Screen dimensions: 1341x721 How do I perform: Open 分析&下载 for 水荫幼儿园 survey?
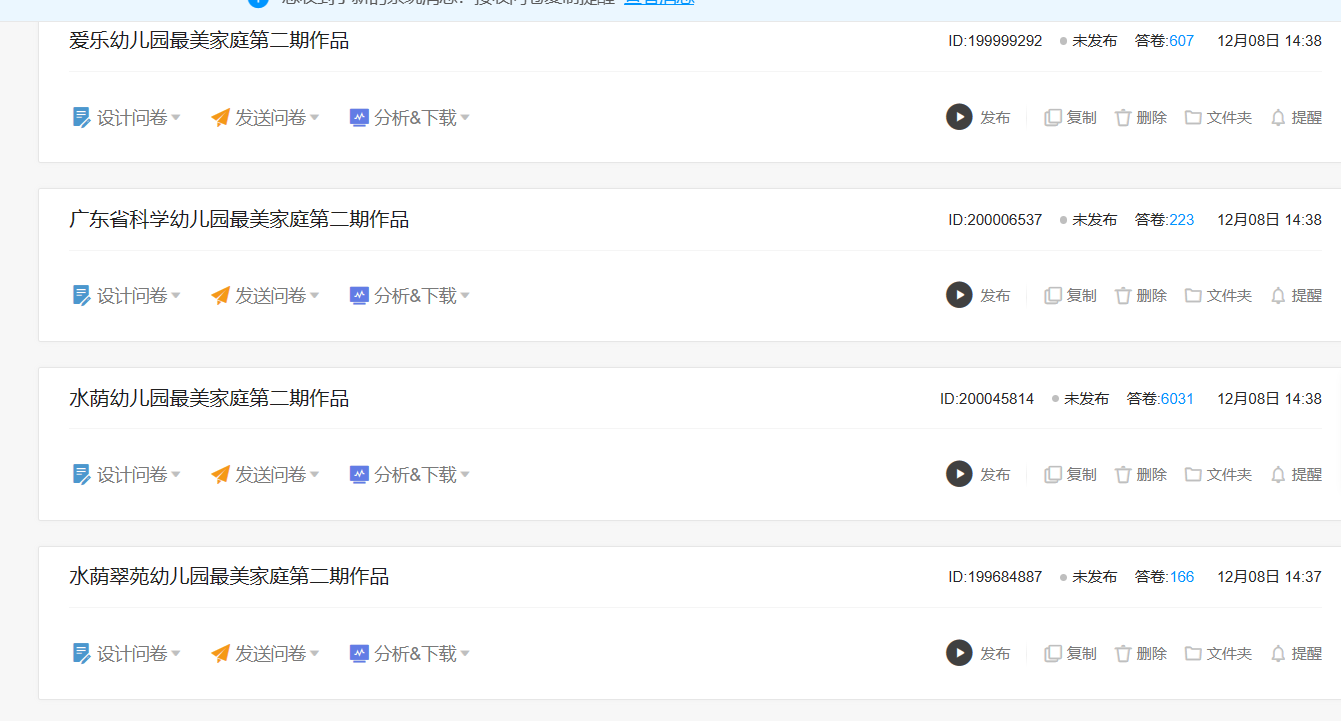point(409,475)
